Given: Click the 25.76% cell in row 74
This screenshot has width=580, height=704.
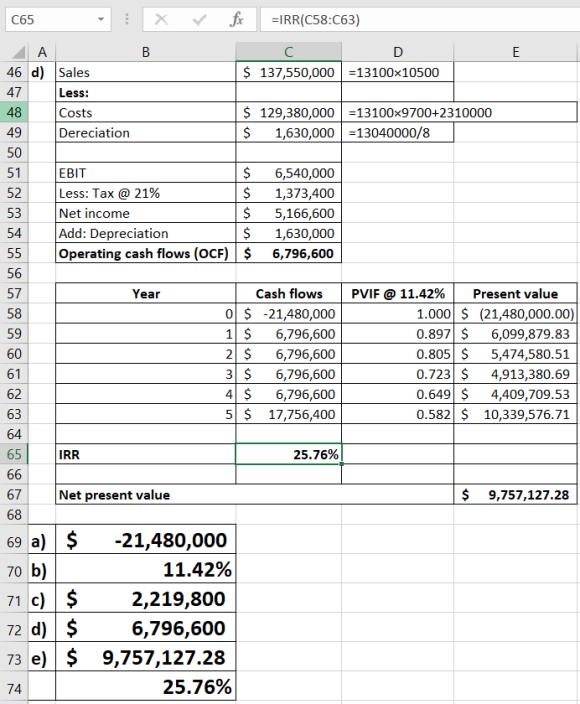Looking at the screenshot, I should tap(145, 686).
